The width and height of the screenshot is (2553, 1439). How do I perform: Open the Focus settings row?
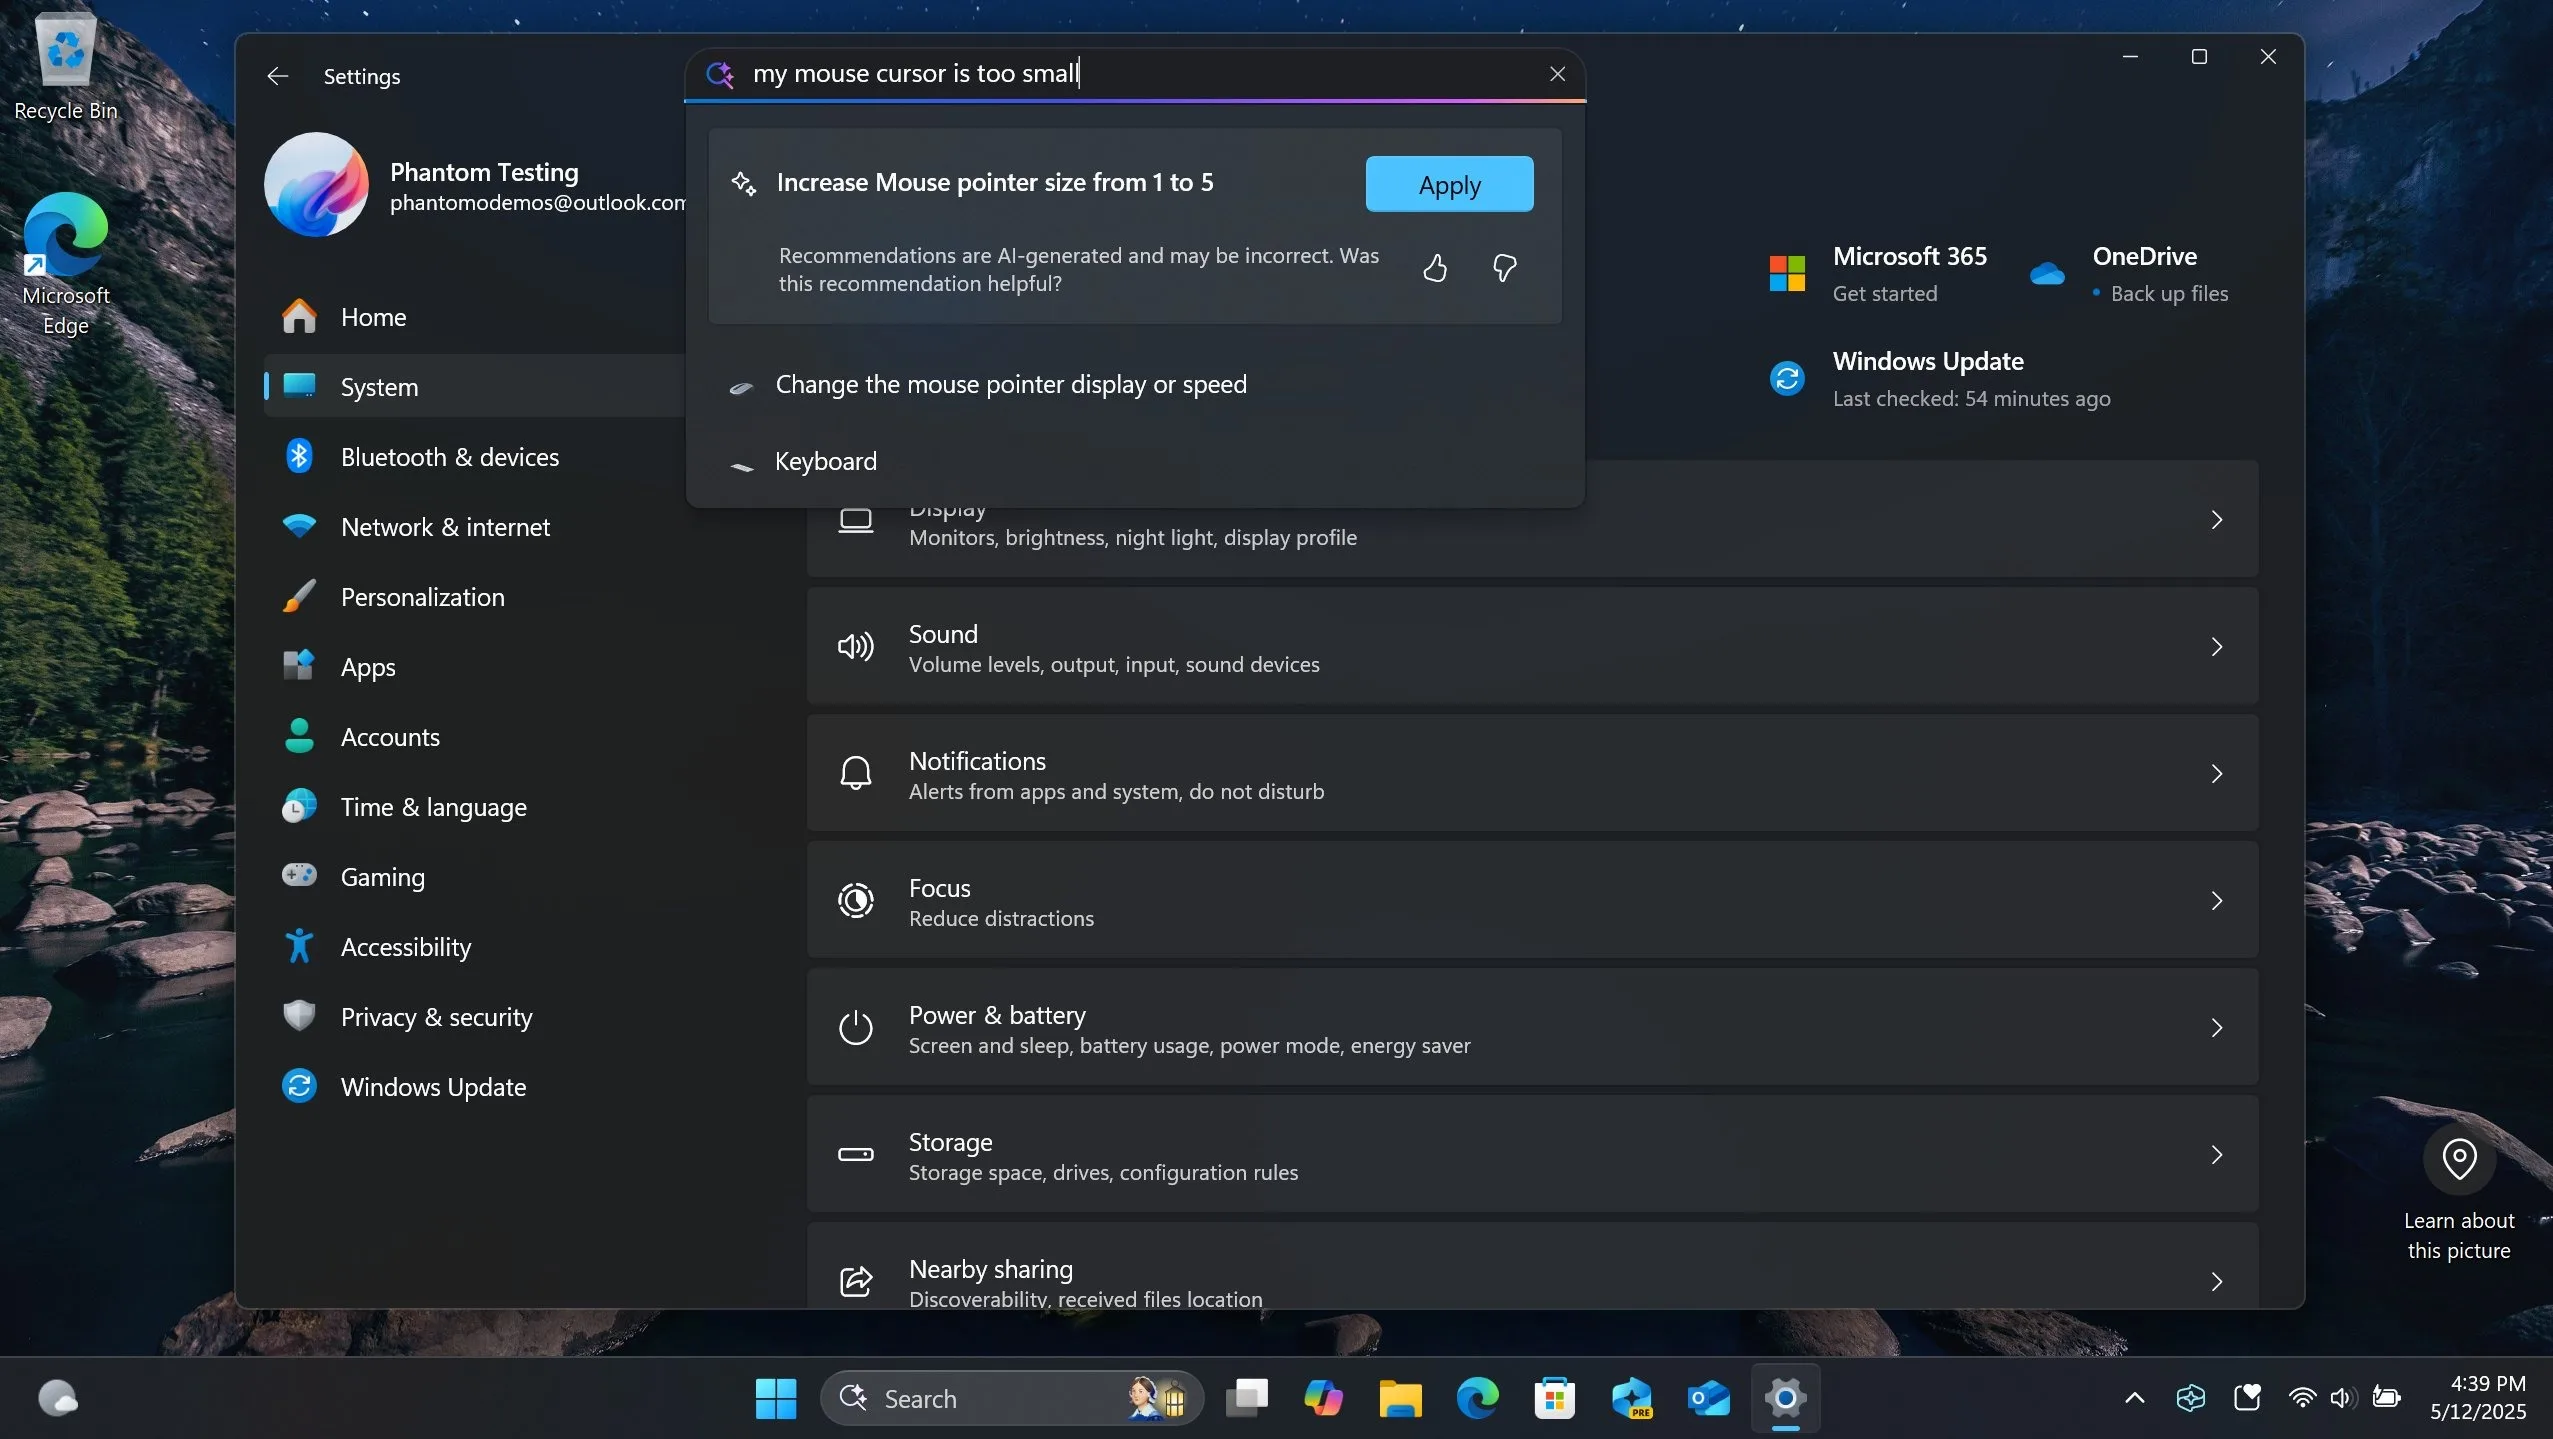1530,901
